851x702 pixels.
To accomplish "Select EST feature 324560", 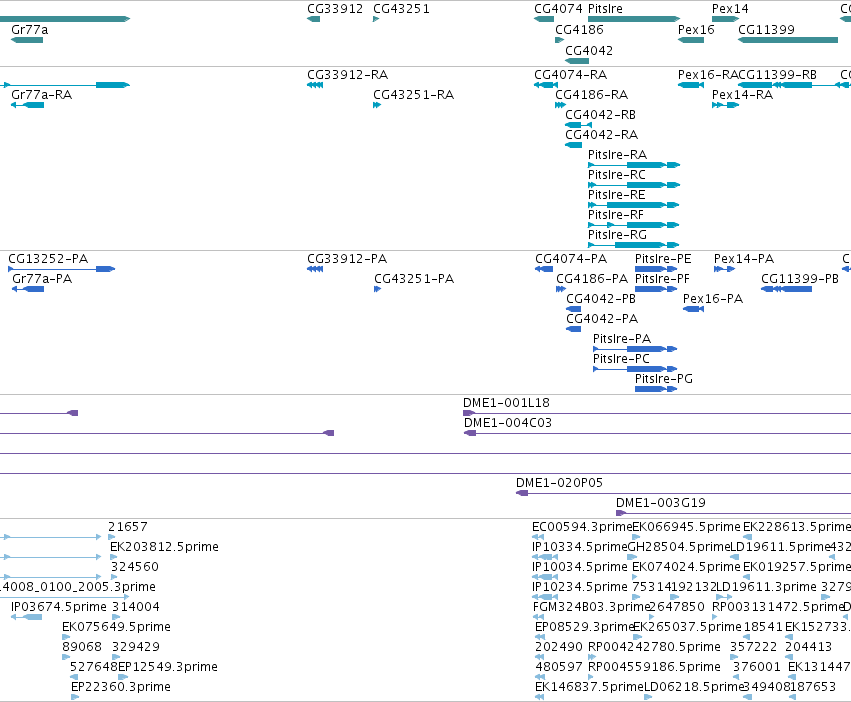I will (x=115, y=577).
